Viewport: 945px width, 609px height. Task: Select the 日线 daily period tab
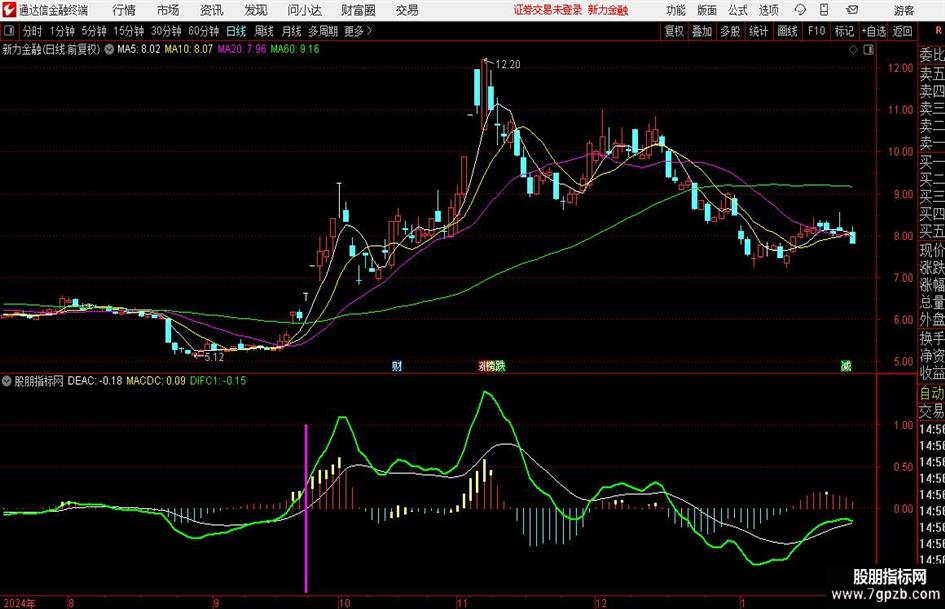coord(236,31)
